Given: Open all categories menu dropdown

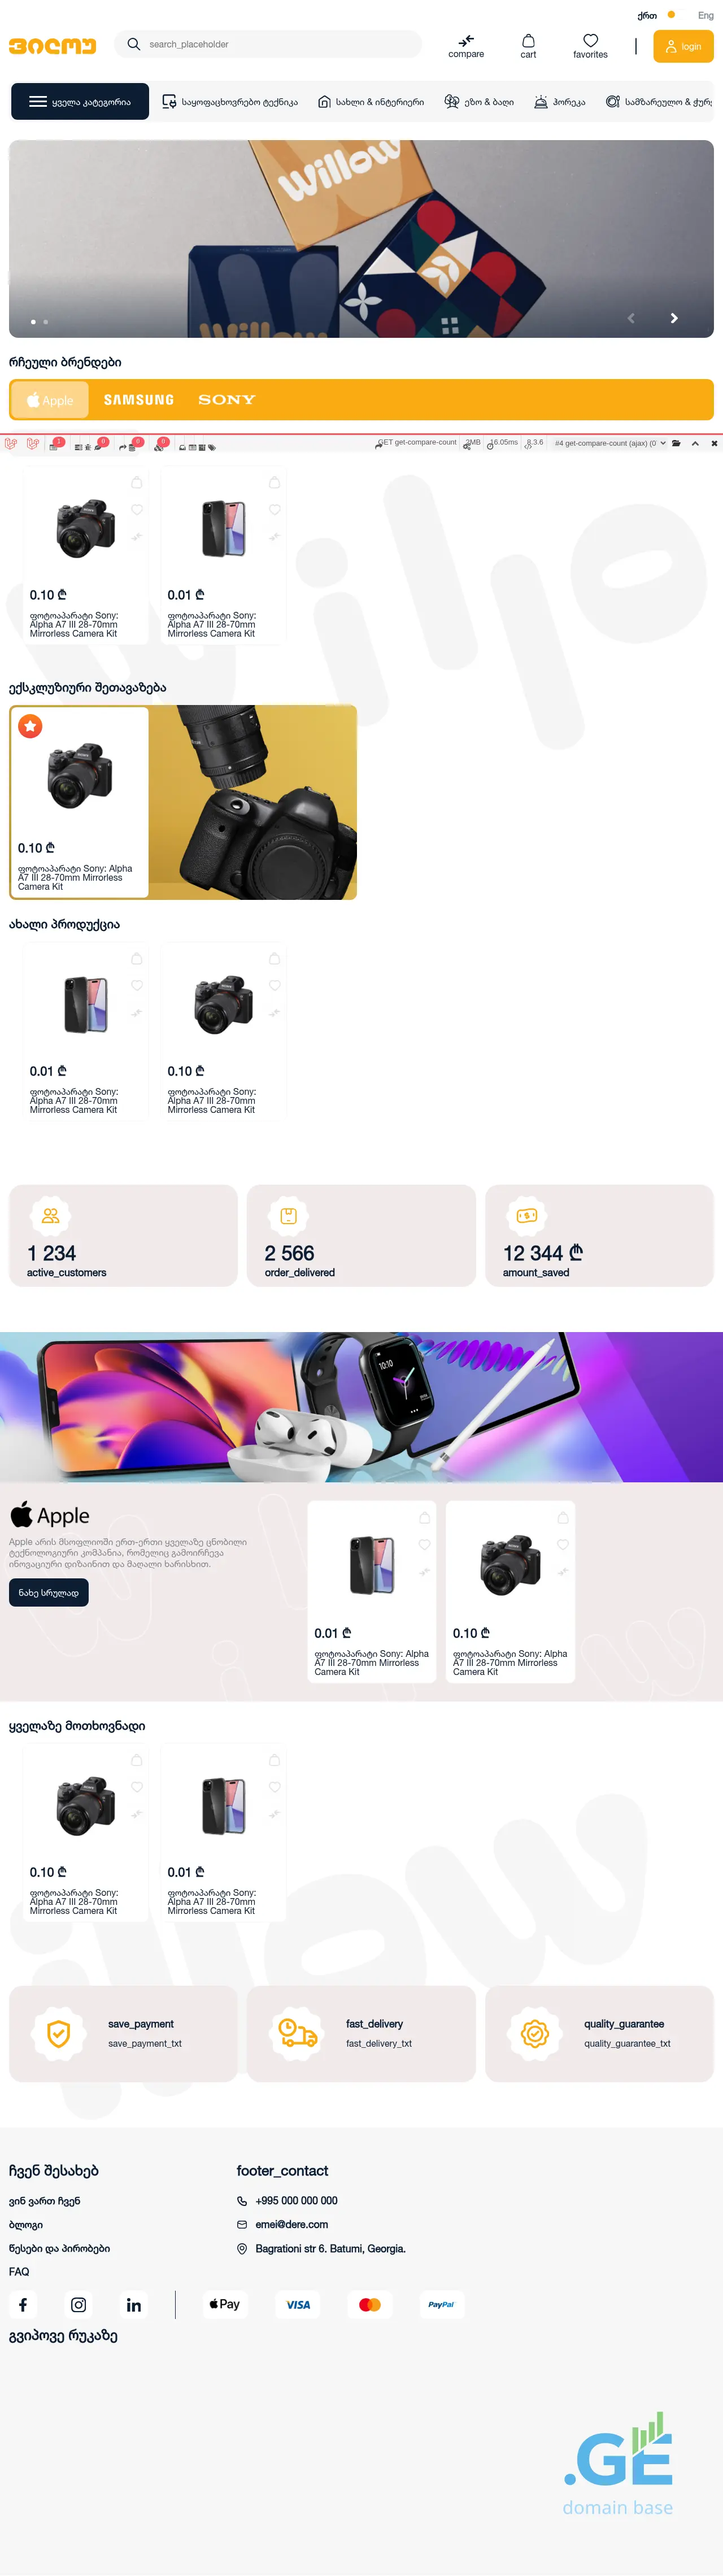Looking at the screenshot, I should point(80,102).
